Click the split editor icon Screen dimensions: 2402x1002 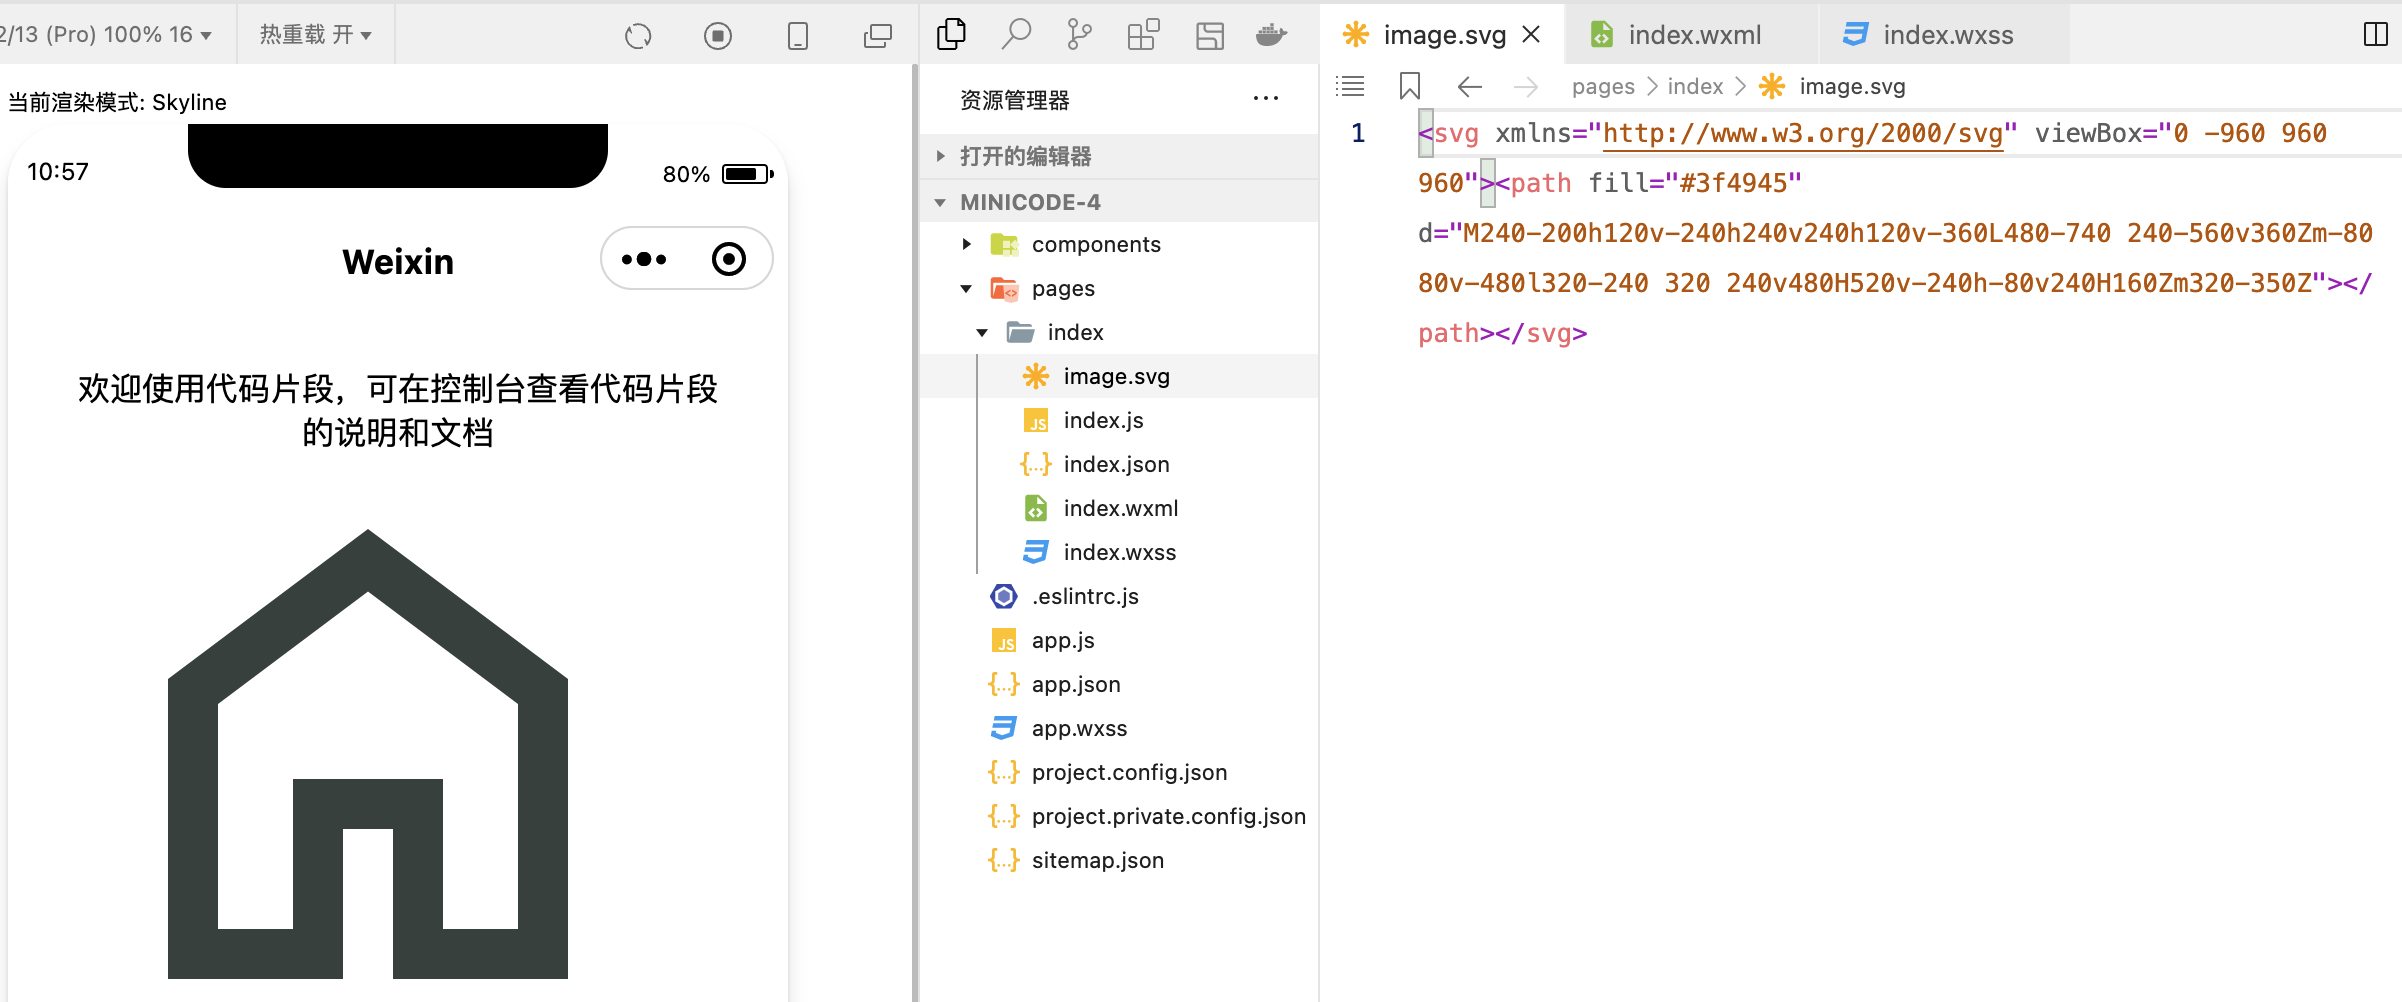pos(2376,34)
